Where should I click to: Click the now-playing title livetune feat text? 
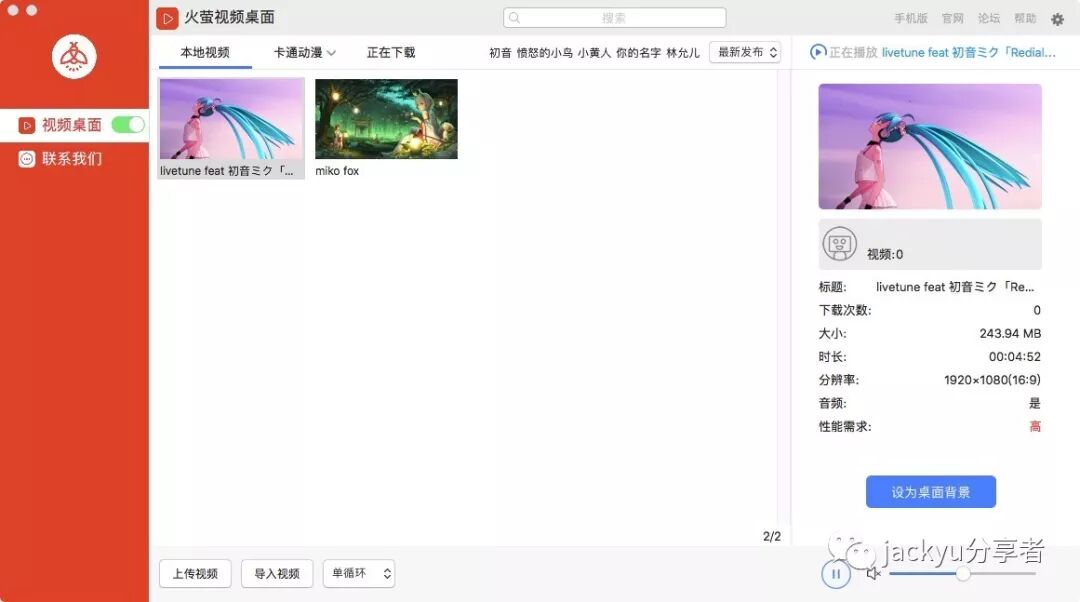968,52
